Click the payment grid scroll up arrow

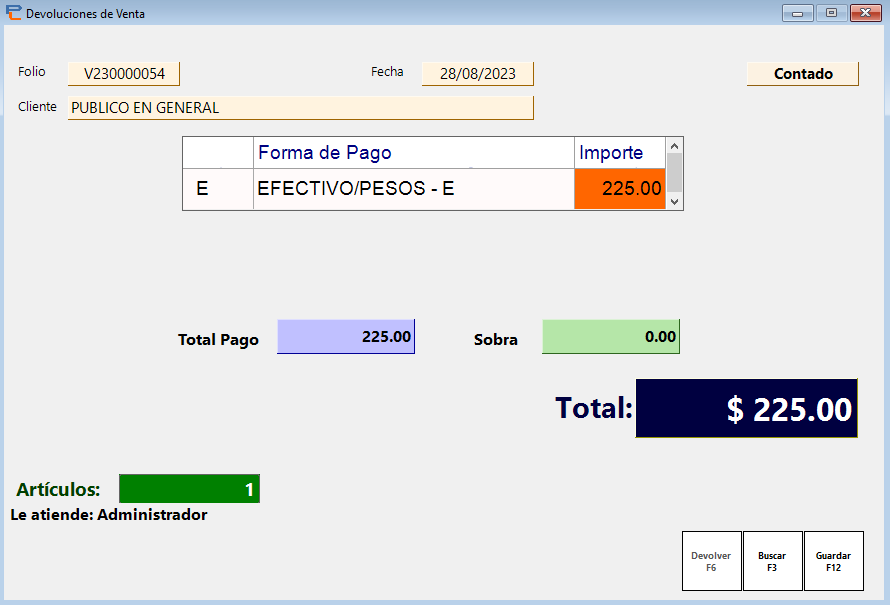(674, 146)
